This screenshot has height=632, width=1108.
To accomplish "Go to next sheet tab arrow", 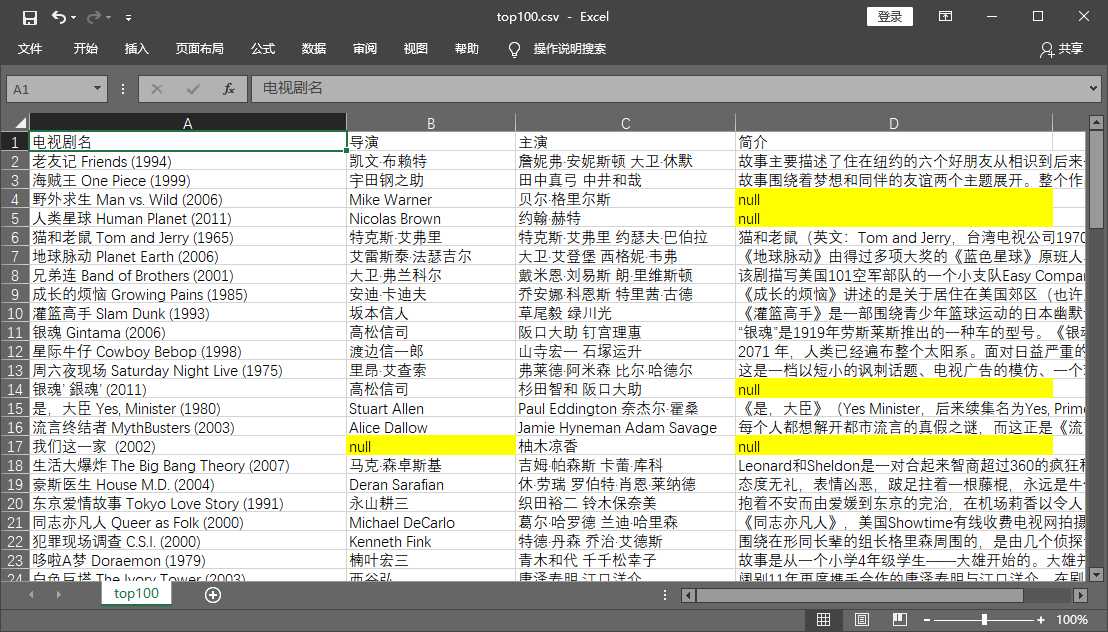I will click(x=58, y=595).
